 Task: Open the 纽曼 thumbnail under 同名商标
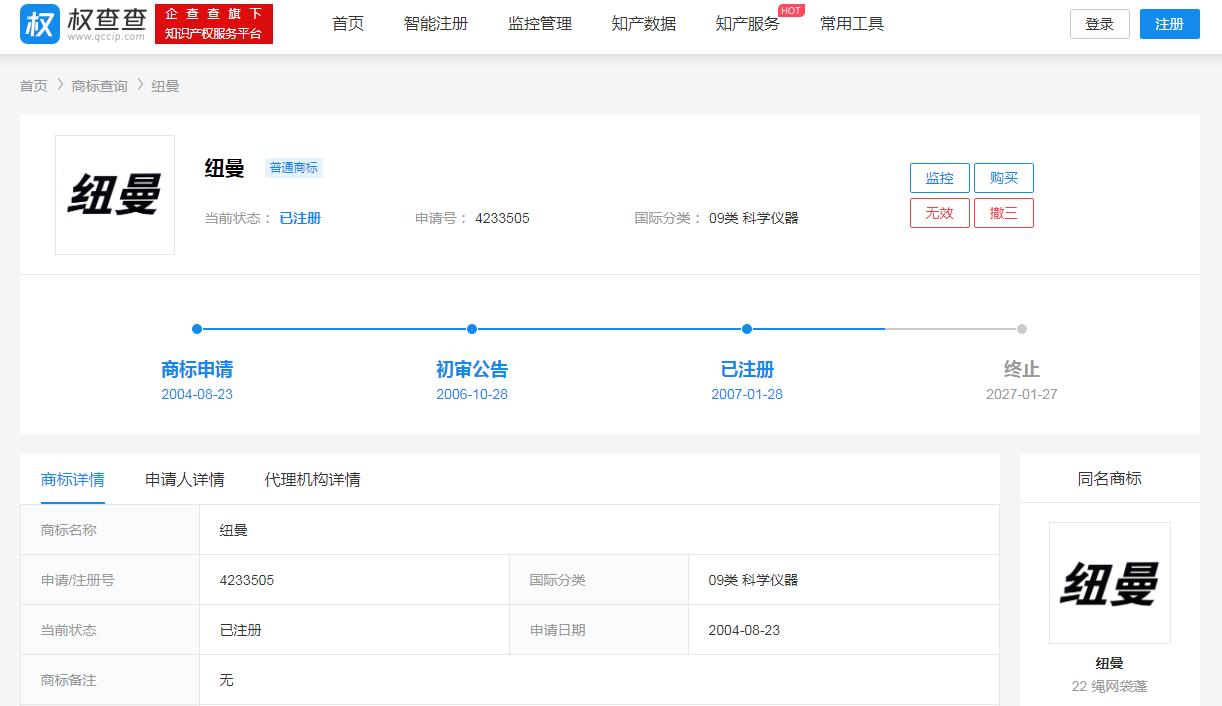[1109, 582]
